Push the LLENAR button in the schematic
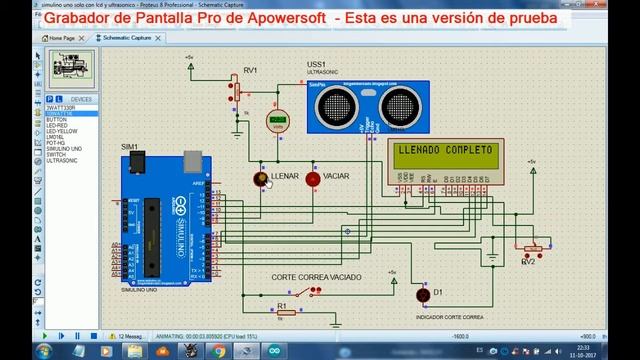 point(260,179)
